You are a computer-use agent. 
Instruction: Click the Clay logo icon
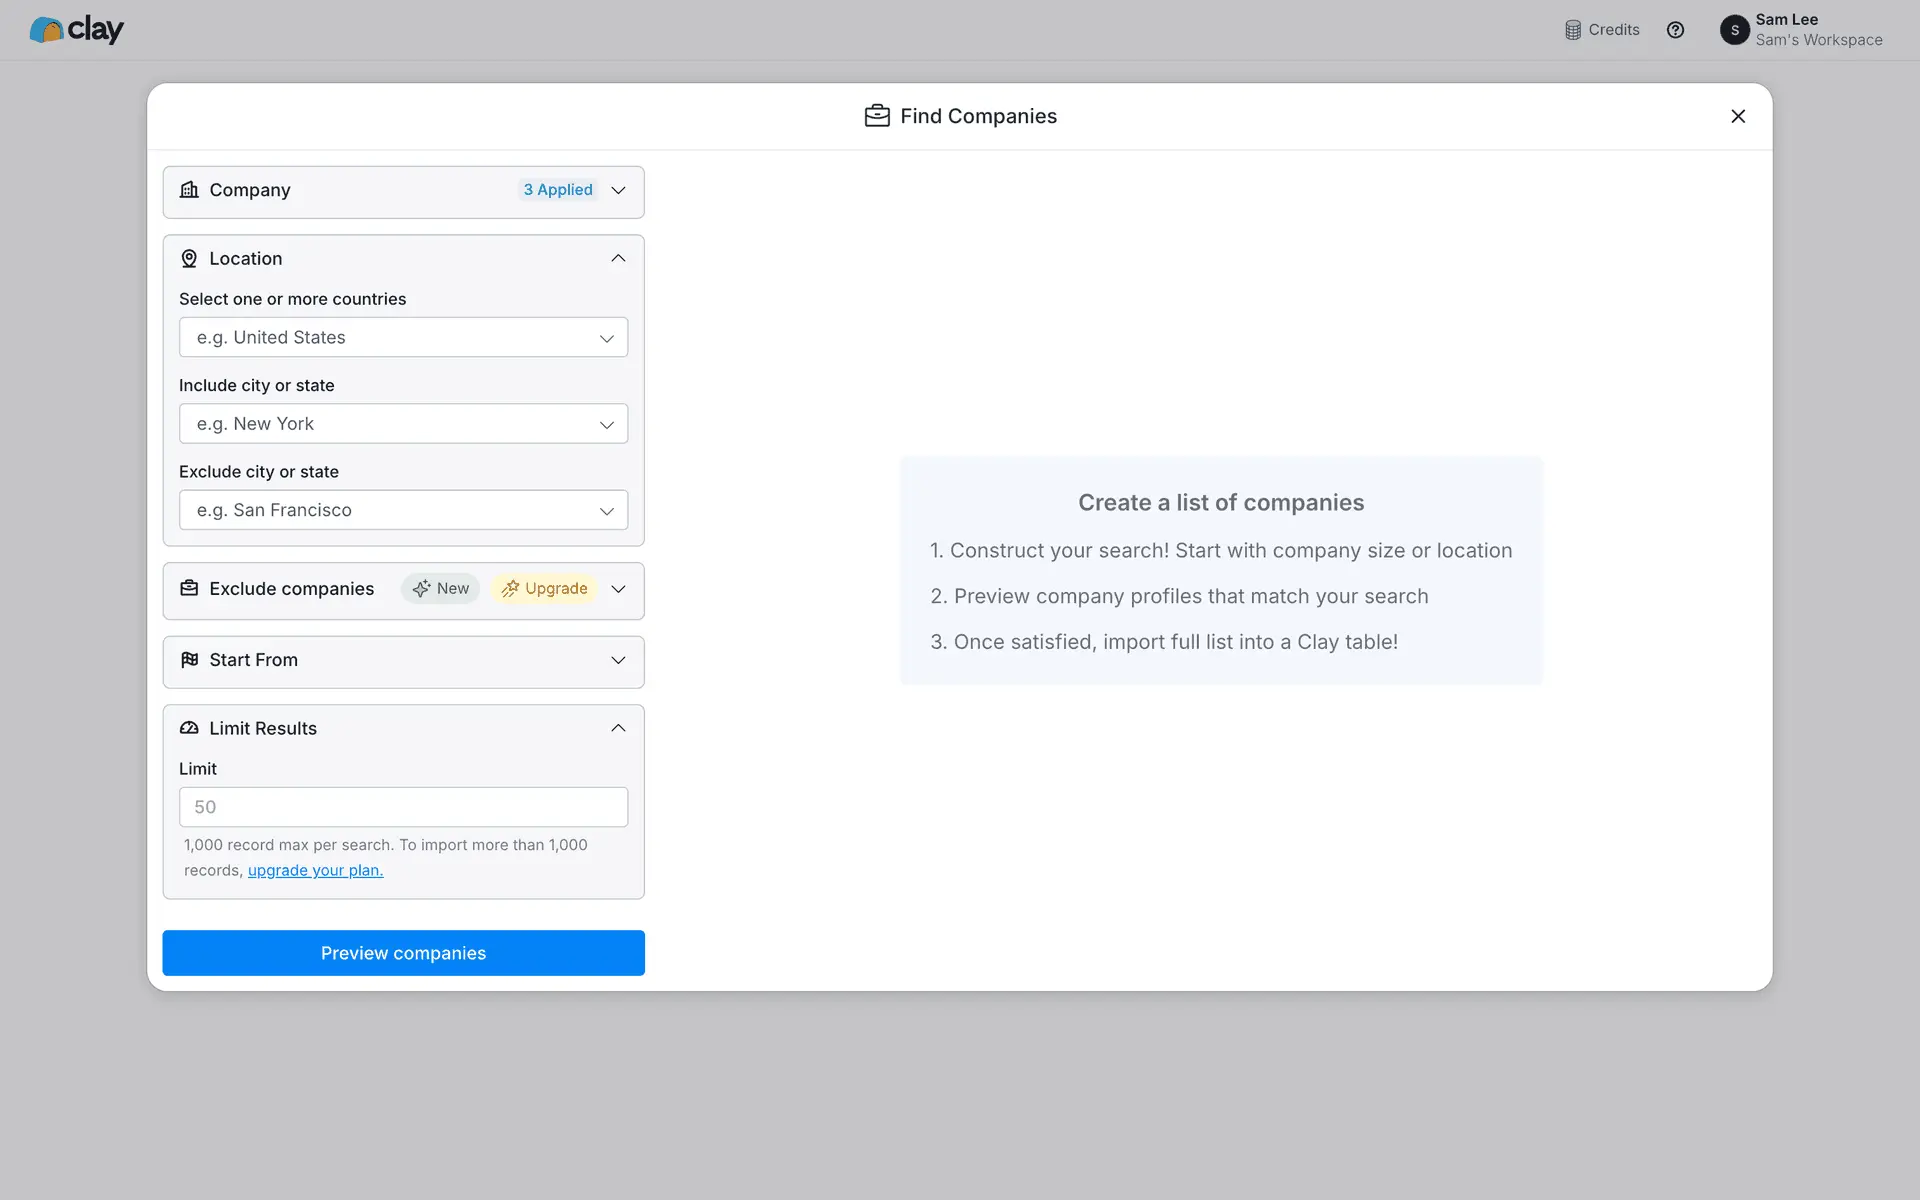point(46,30)
